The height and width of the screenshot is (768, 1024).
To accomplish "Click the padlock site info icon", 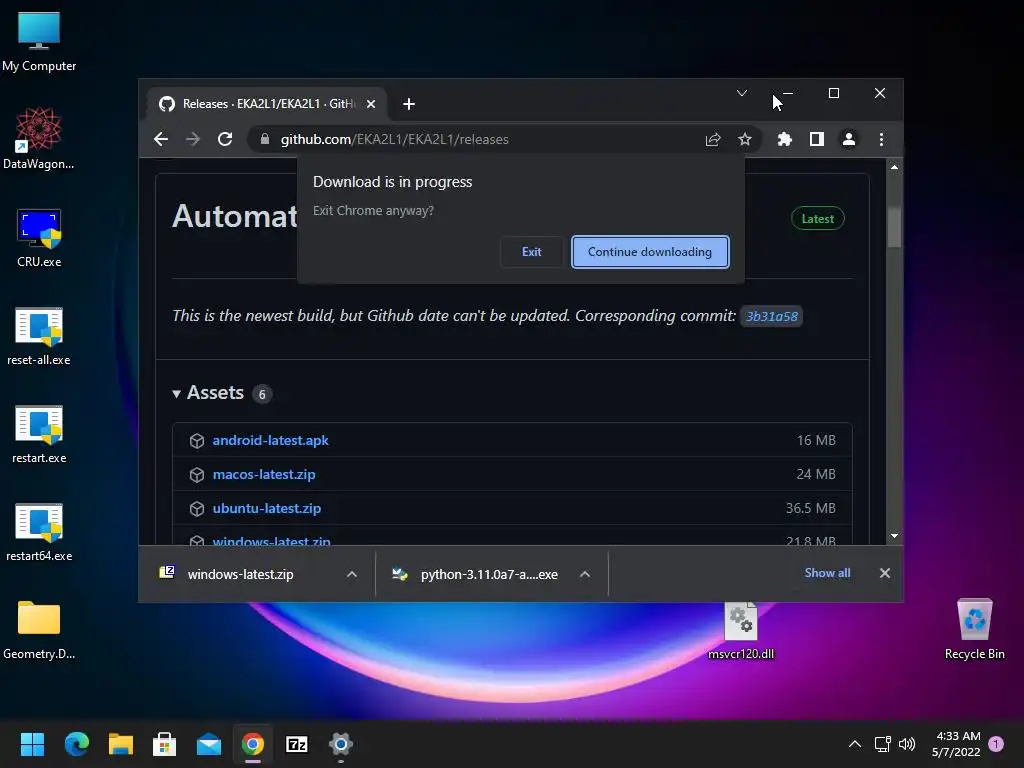I will tap(264, 139).
